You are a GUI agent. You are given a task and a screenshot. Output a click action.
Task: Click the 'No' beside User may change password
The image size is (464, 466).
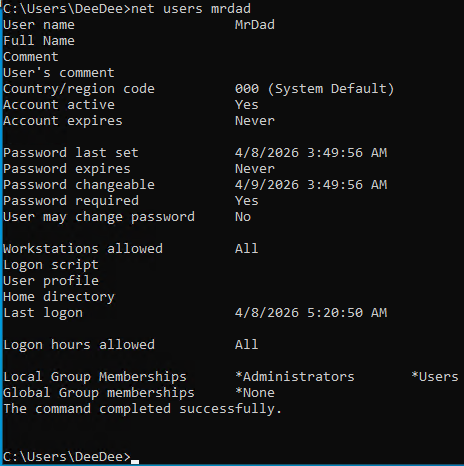[243, 217]
